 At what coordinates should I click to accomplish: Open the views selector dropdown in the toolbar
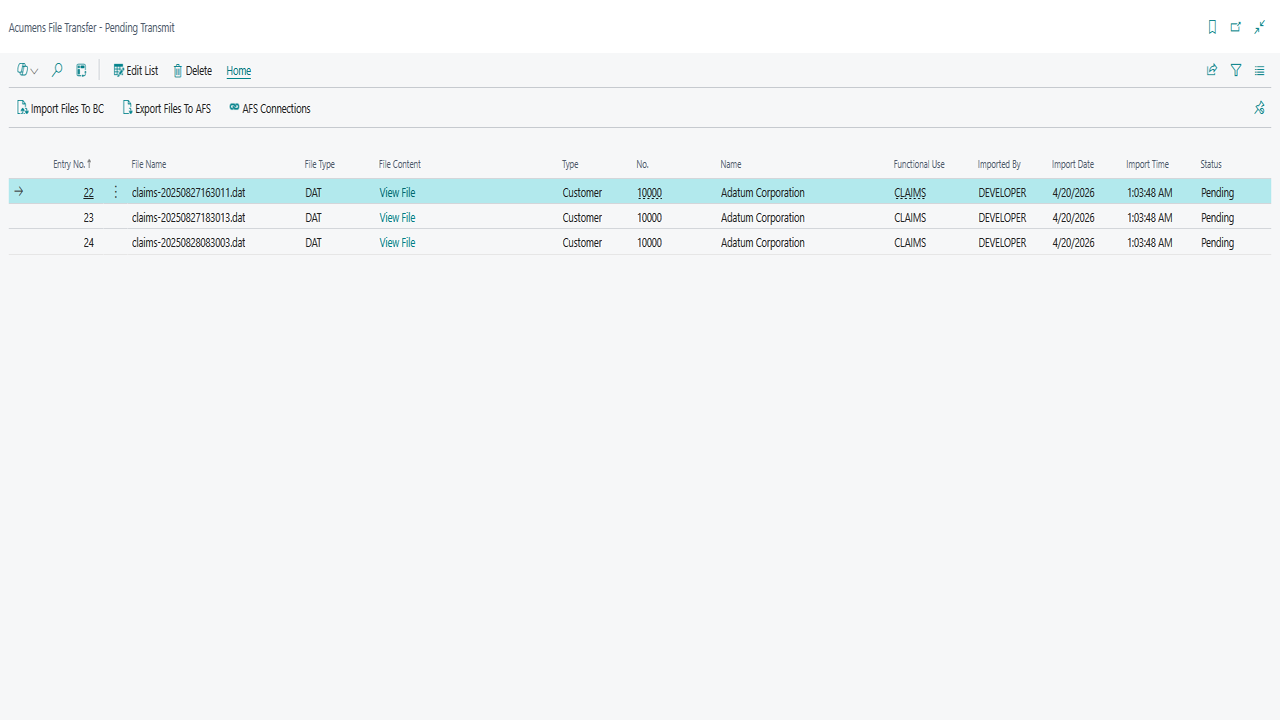(x=28, y=71)
